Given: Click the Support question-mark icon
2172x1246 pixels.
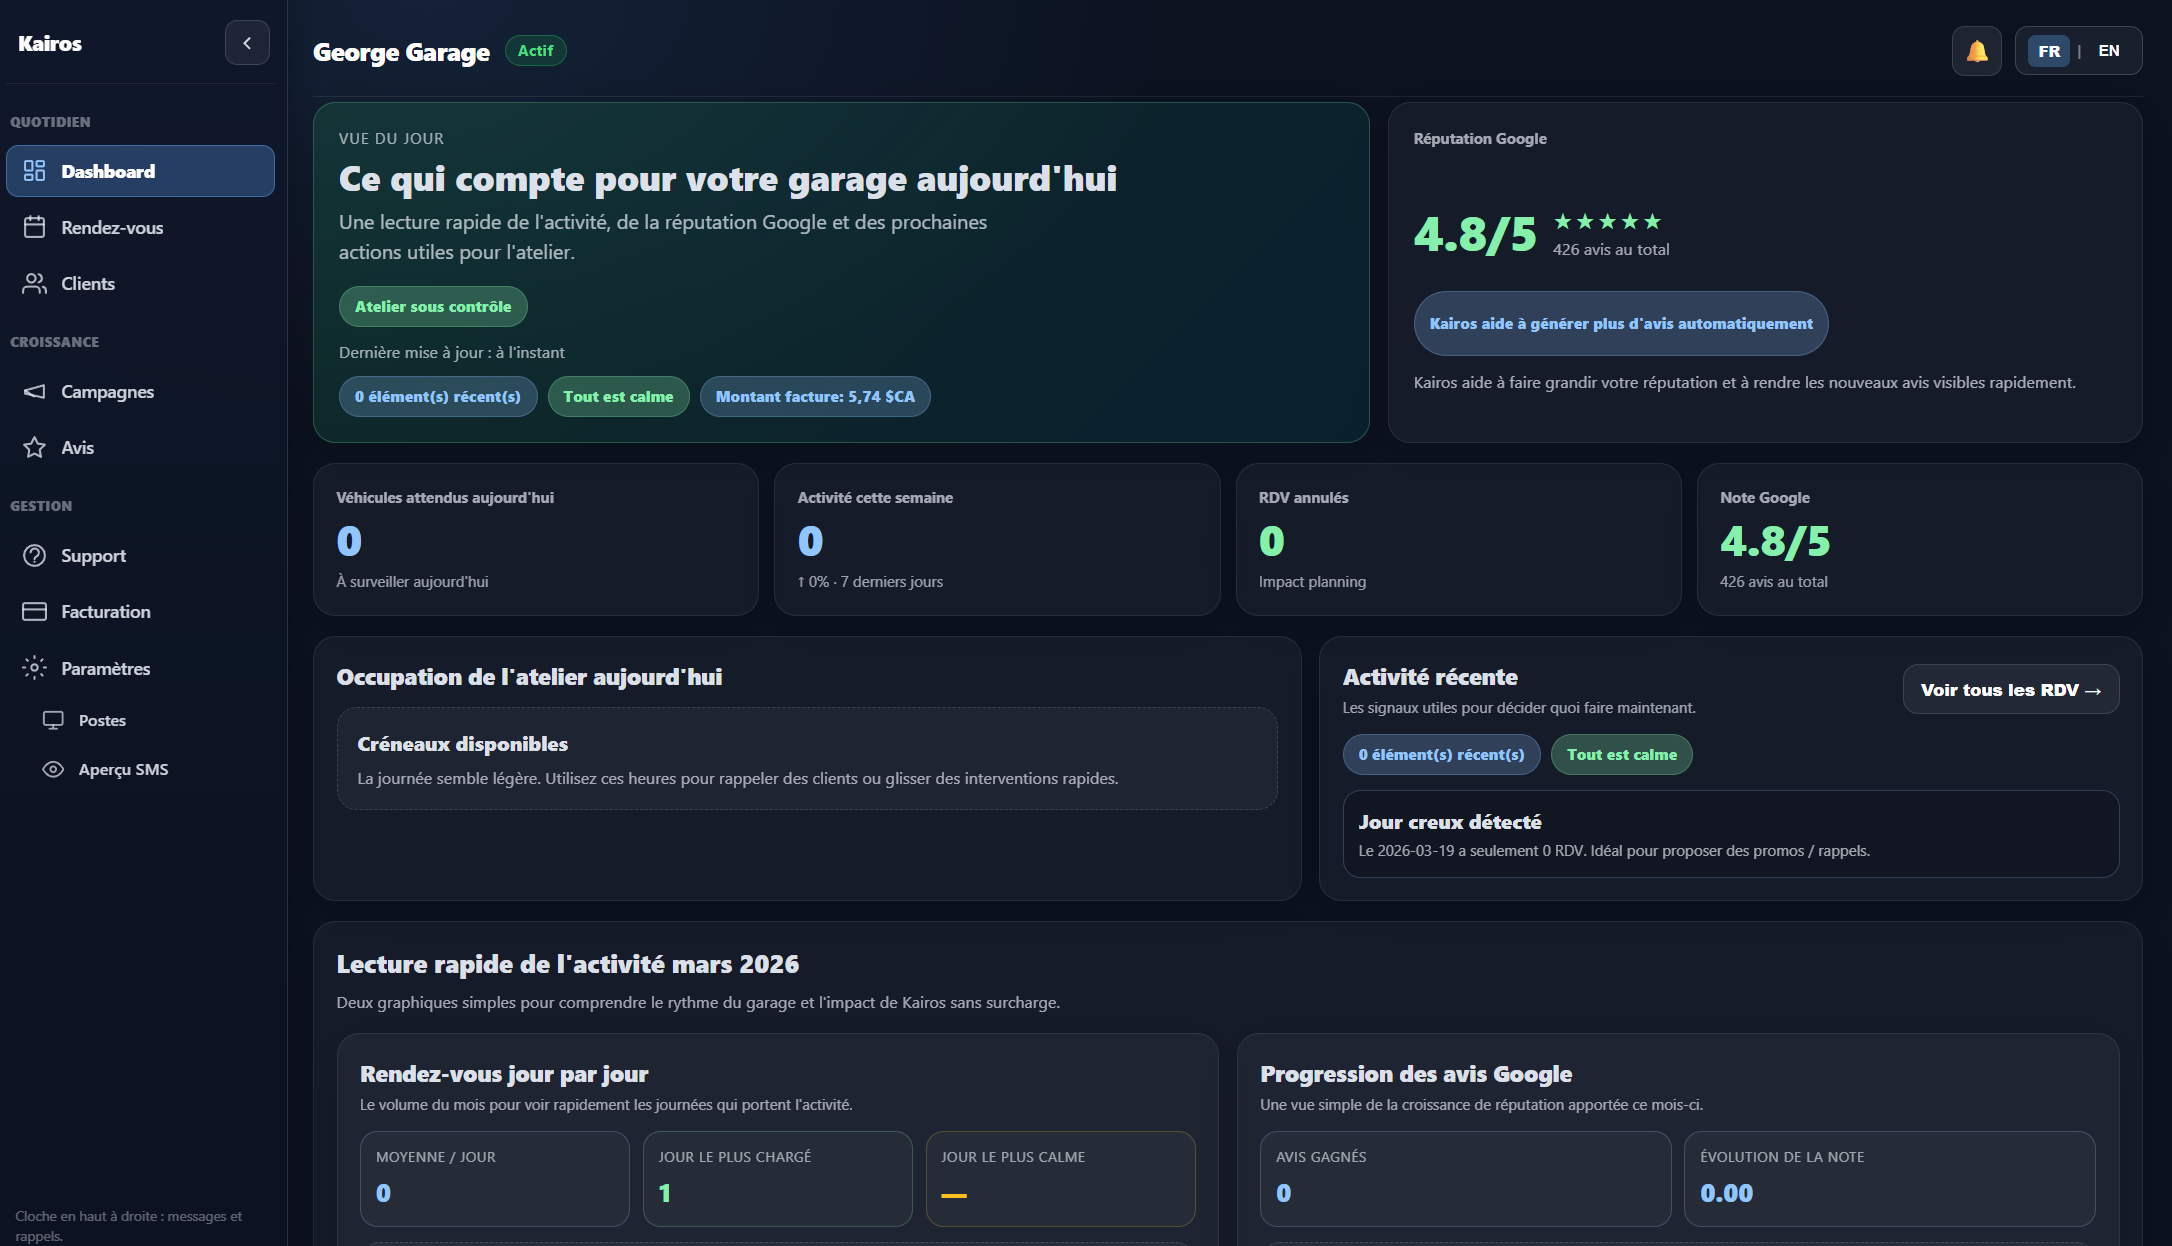Looking at the screenshot, I should point(34,555).
